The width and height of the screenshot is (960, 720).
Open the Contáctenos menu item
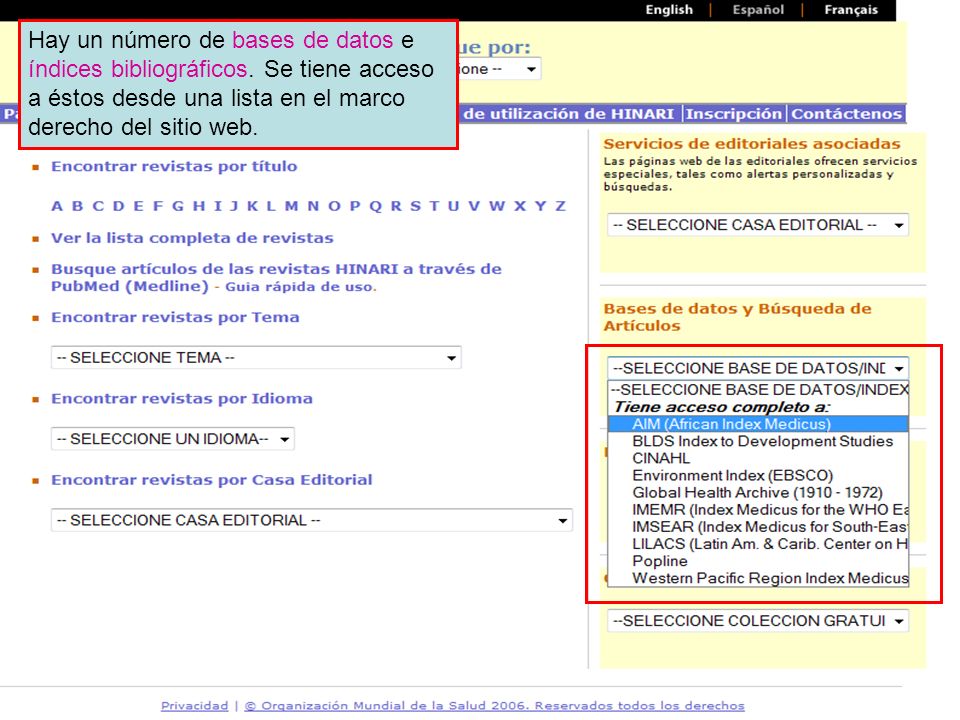pos(846,114)
